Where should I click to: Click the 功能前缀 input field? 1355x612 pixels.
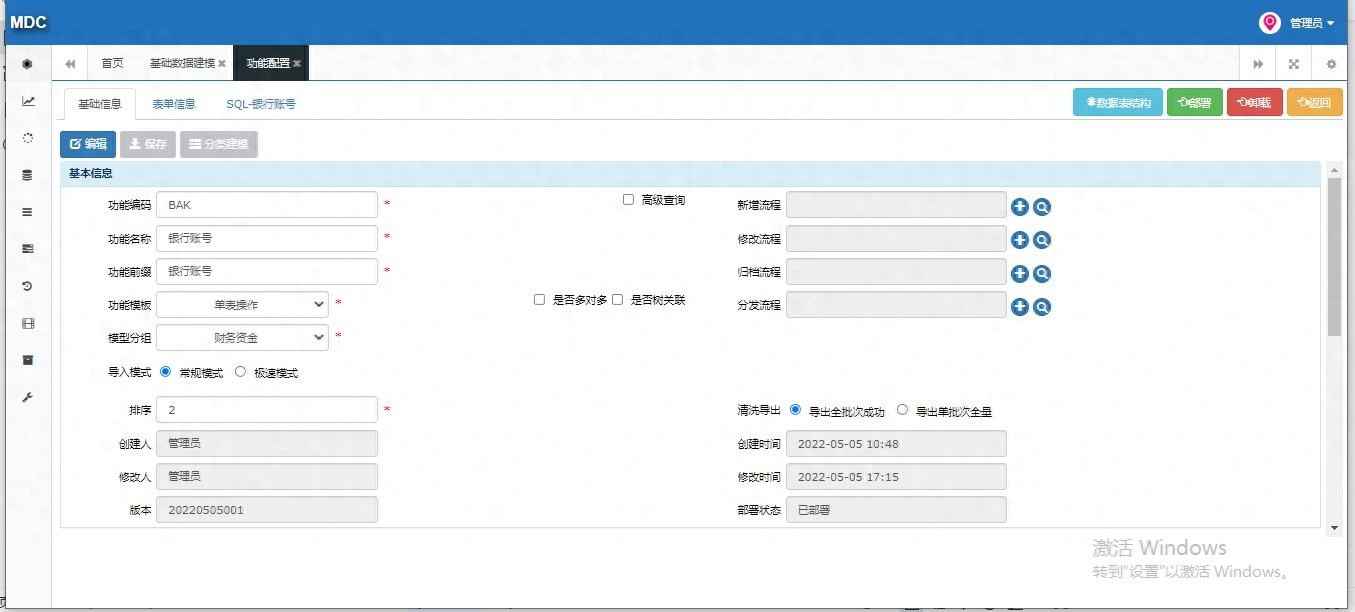(x=267, y=271)
